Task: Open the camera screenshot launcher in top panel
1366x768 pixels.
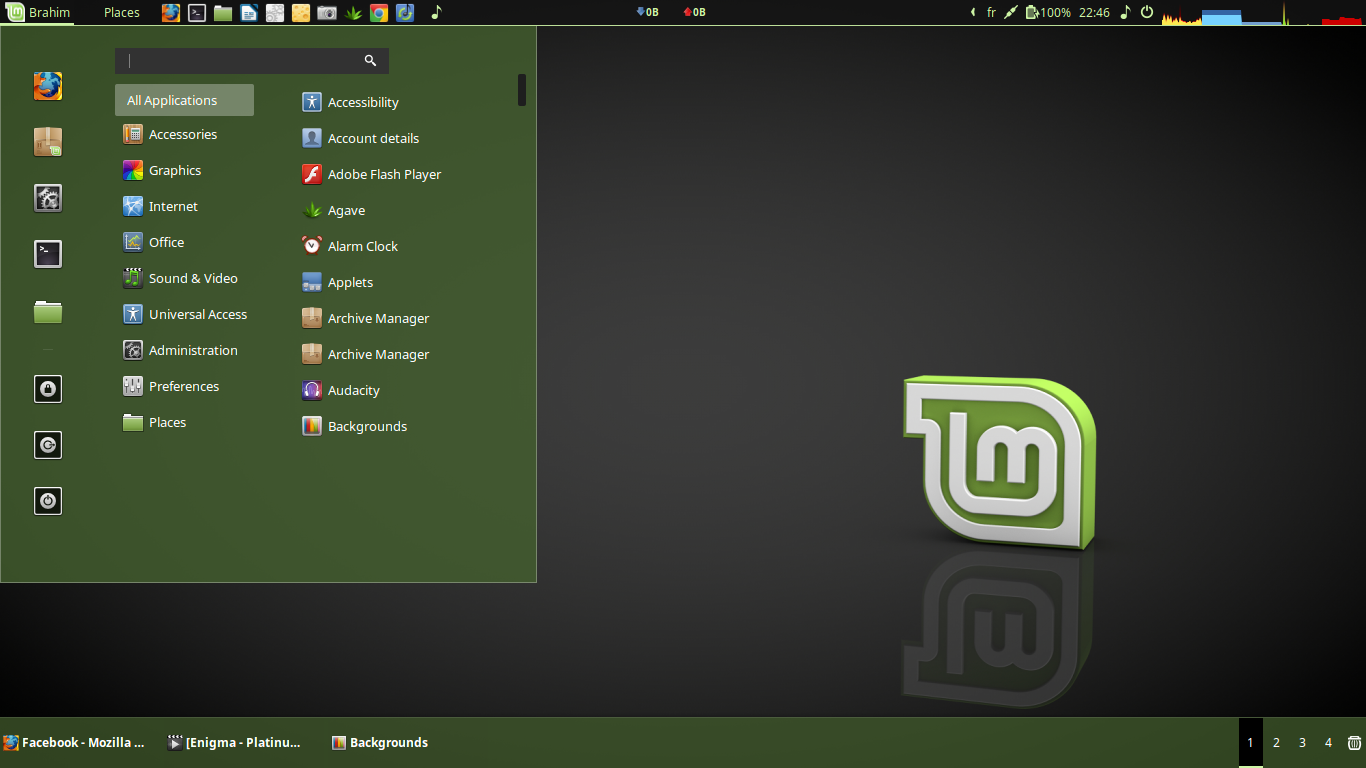Action: pos(327,13)
